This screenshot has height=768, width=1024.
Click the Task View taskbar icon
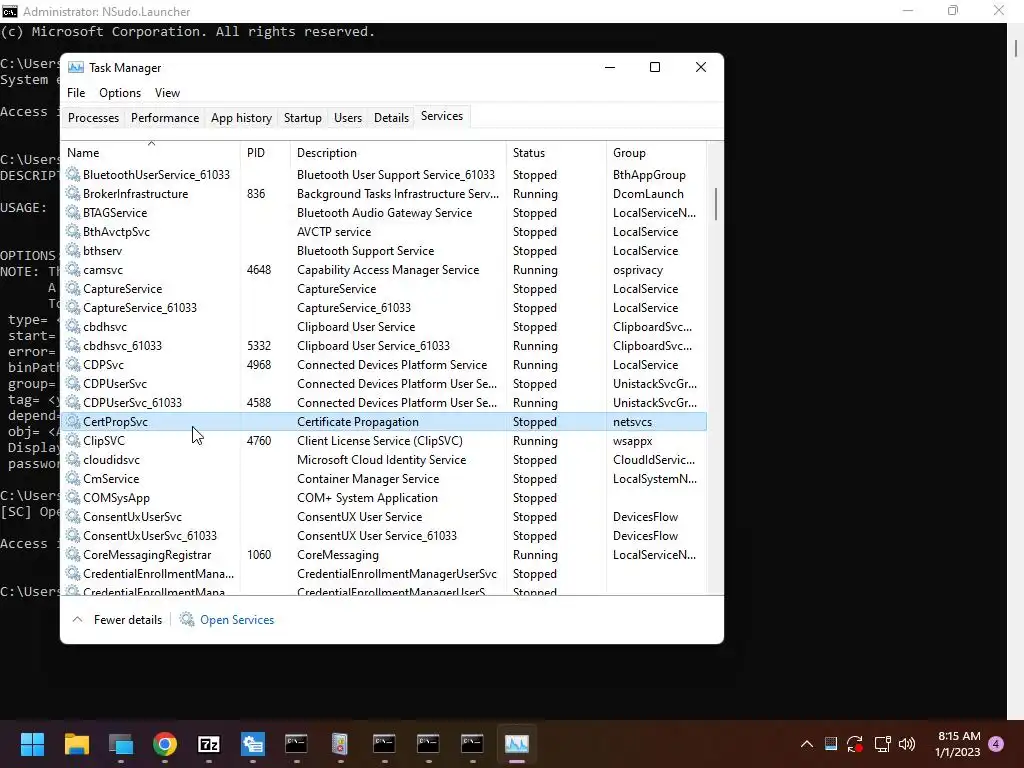click(x=121, y=744)
